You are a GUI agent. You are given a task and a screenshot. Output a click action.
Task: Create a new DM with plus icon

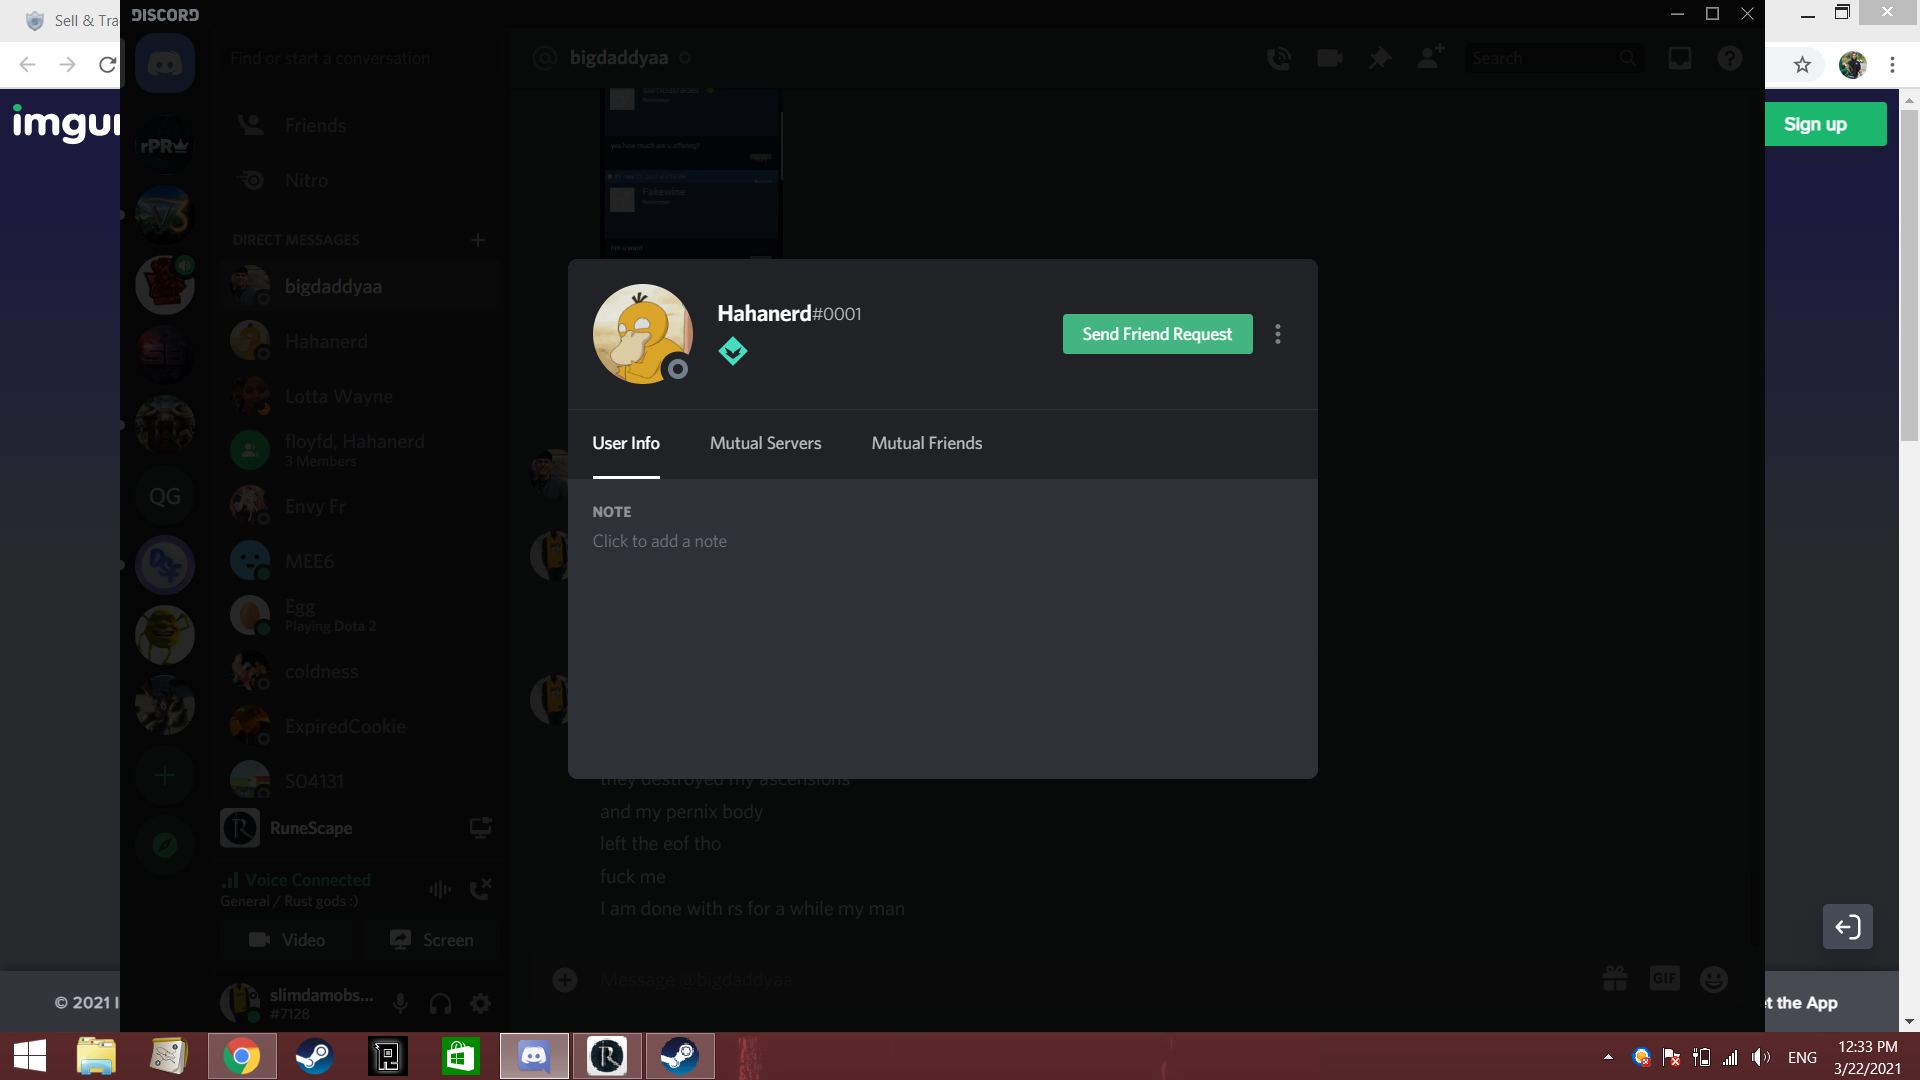(478, 240)
